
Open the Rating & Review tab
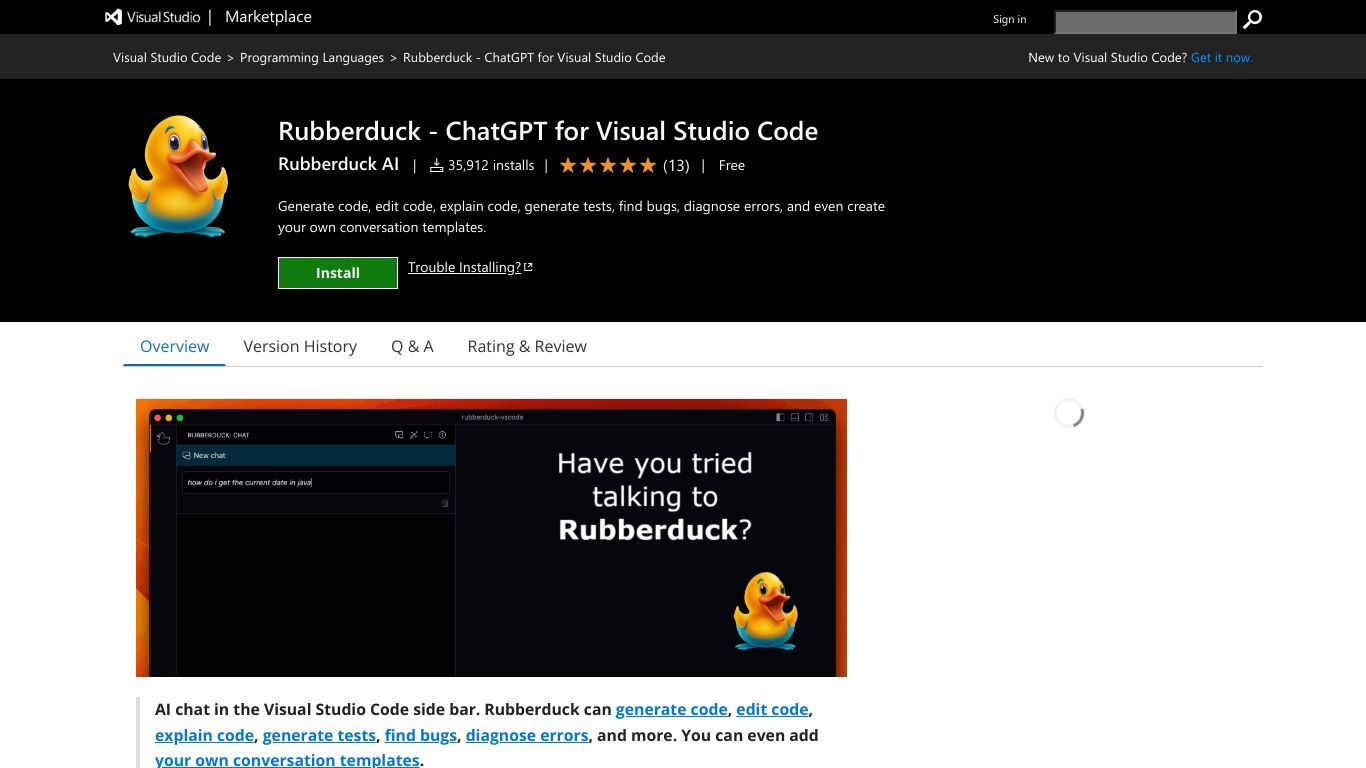(x=527, y=346)
